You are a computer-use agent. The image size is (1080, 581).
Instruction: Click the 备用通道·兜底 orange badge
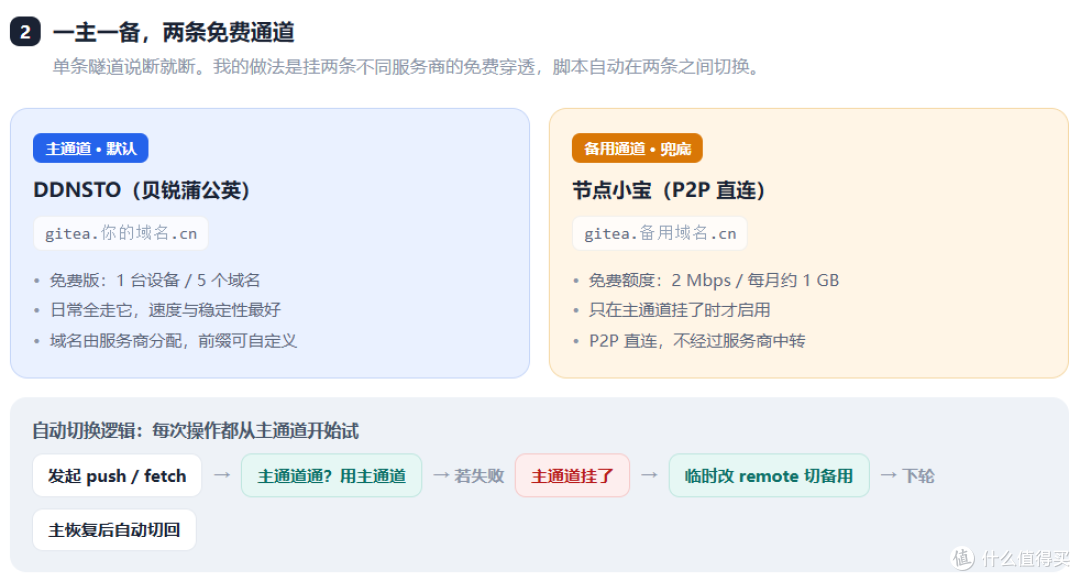(637, 148)
